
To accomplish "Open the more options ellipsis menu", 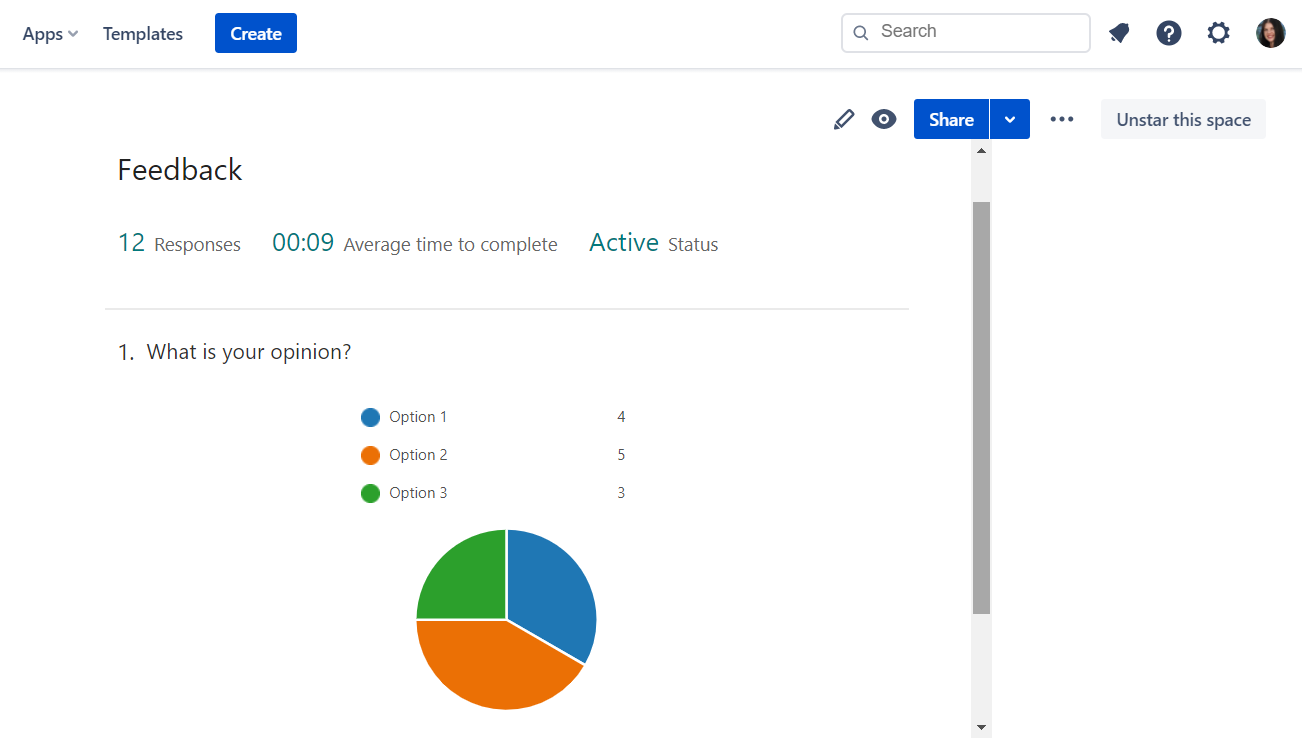I will pyautogui.click(x=1061, y=119).
